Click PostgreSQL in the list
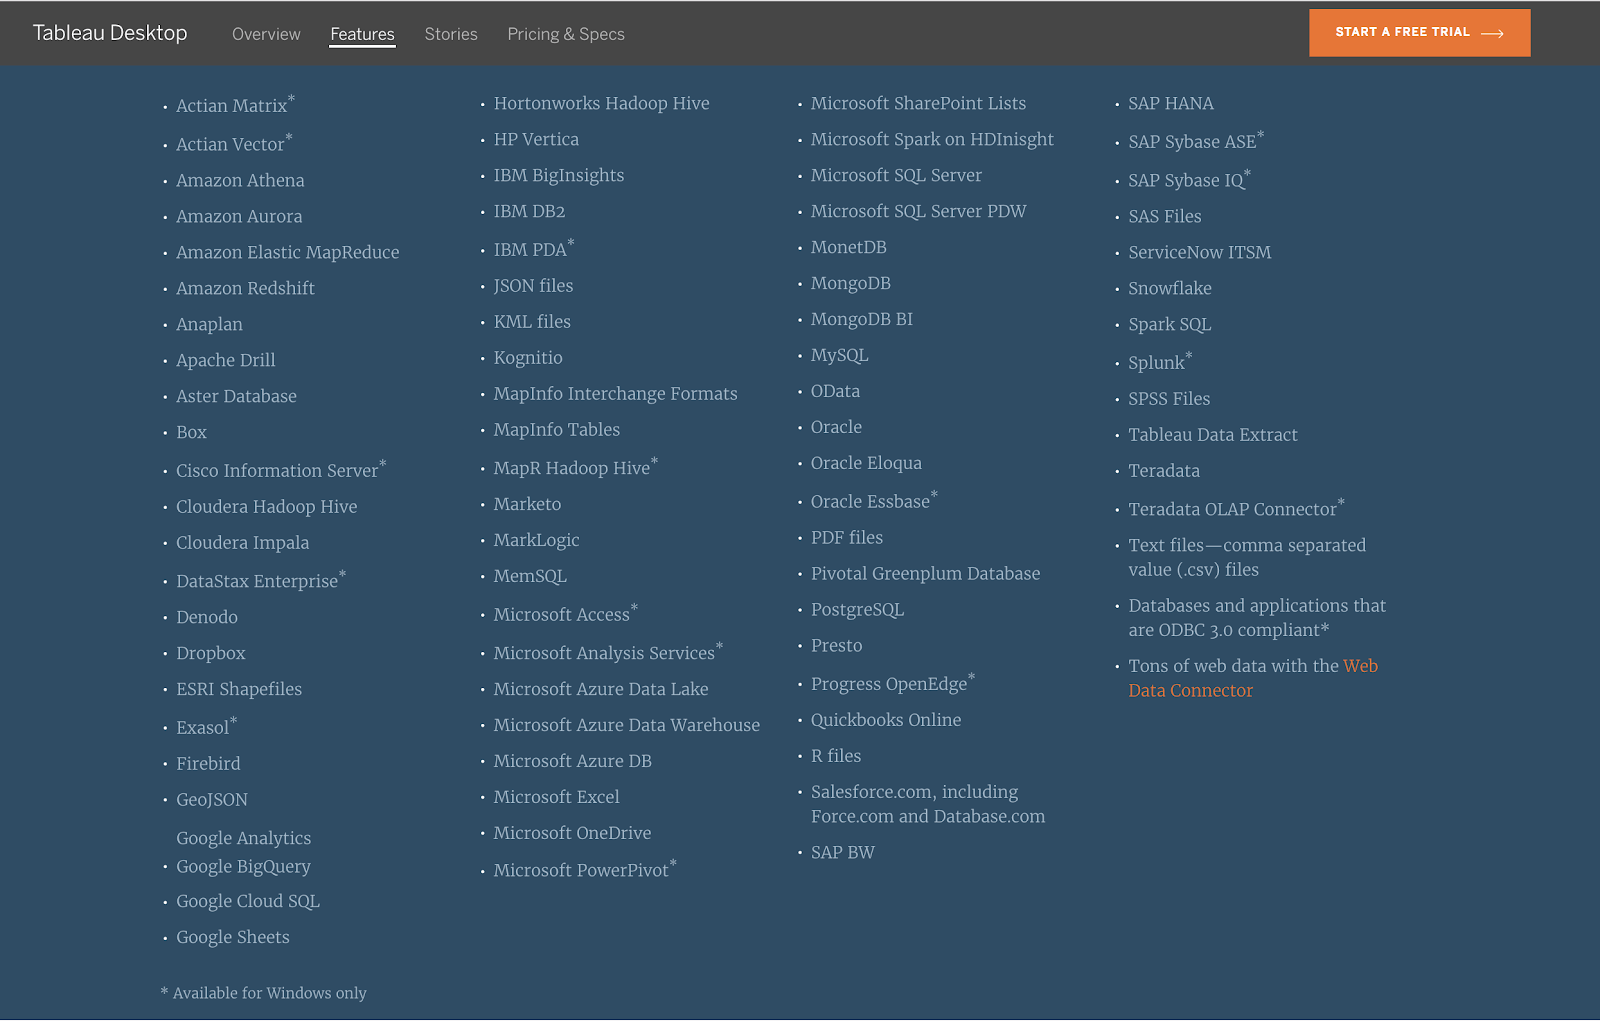The image size is (1600, 1024). 857,609
